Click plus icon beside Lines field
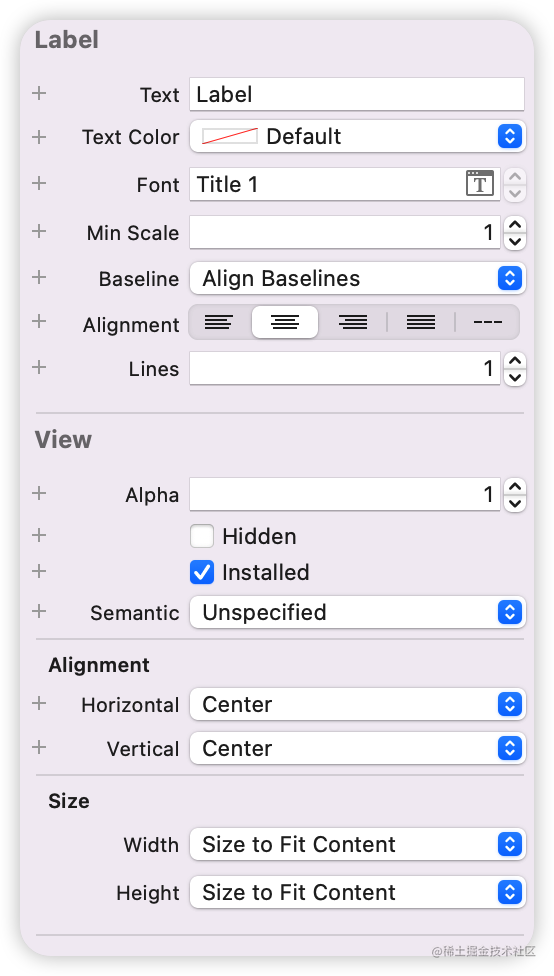Viewport: 554px width, 976px height. 39,367
